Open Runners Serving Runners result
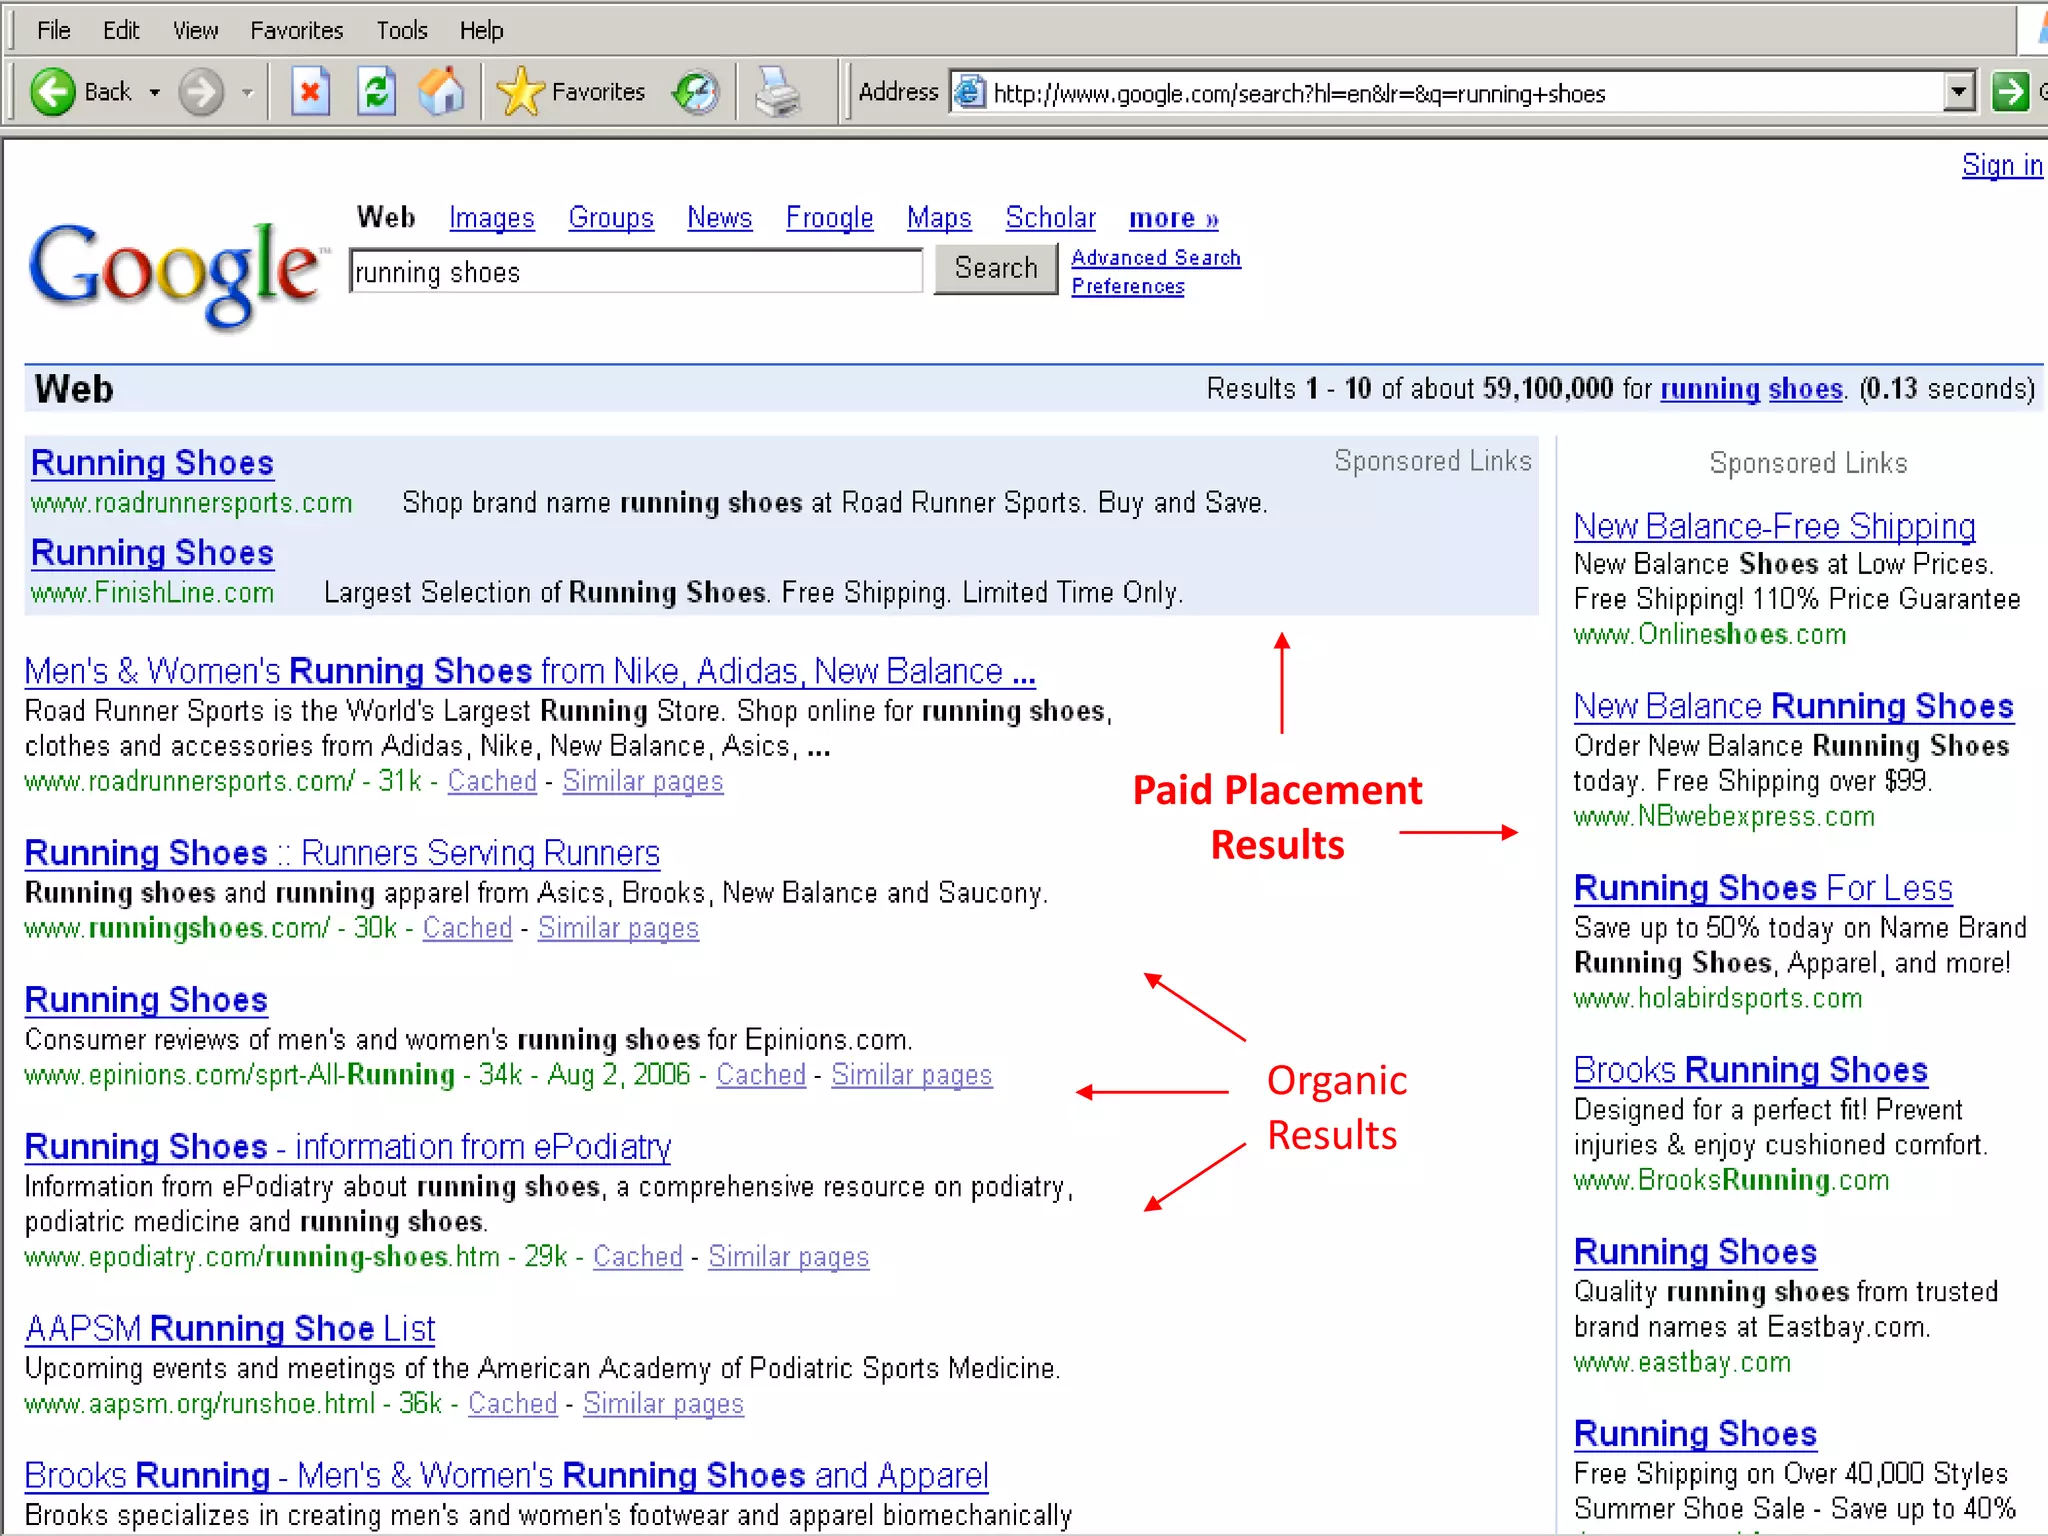The width and height of the screenshot is (2048, 1536). (342, 853)
